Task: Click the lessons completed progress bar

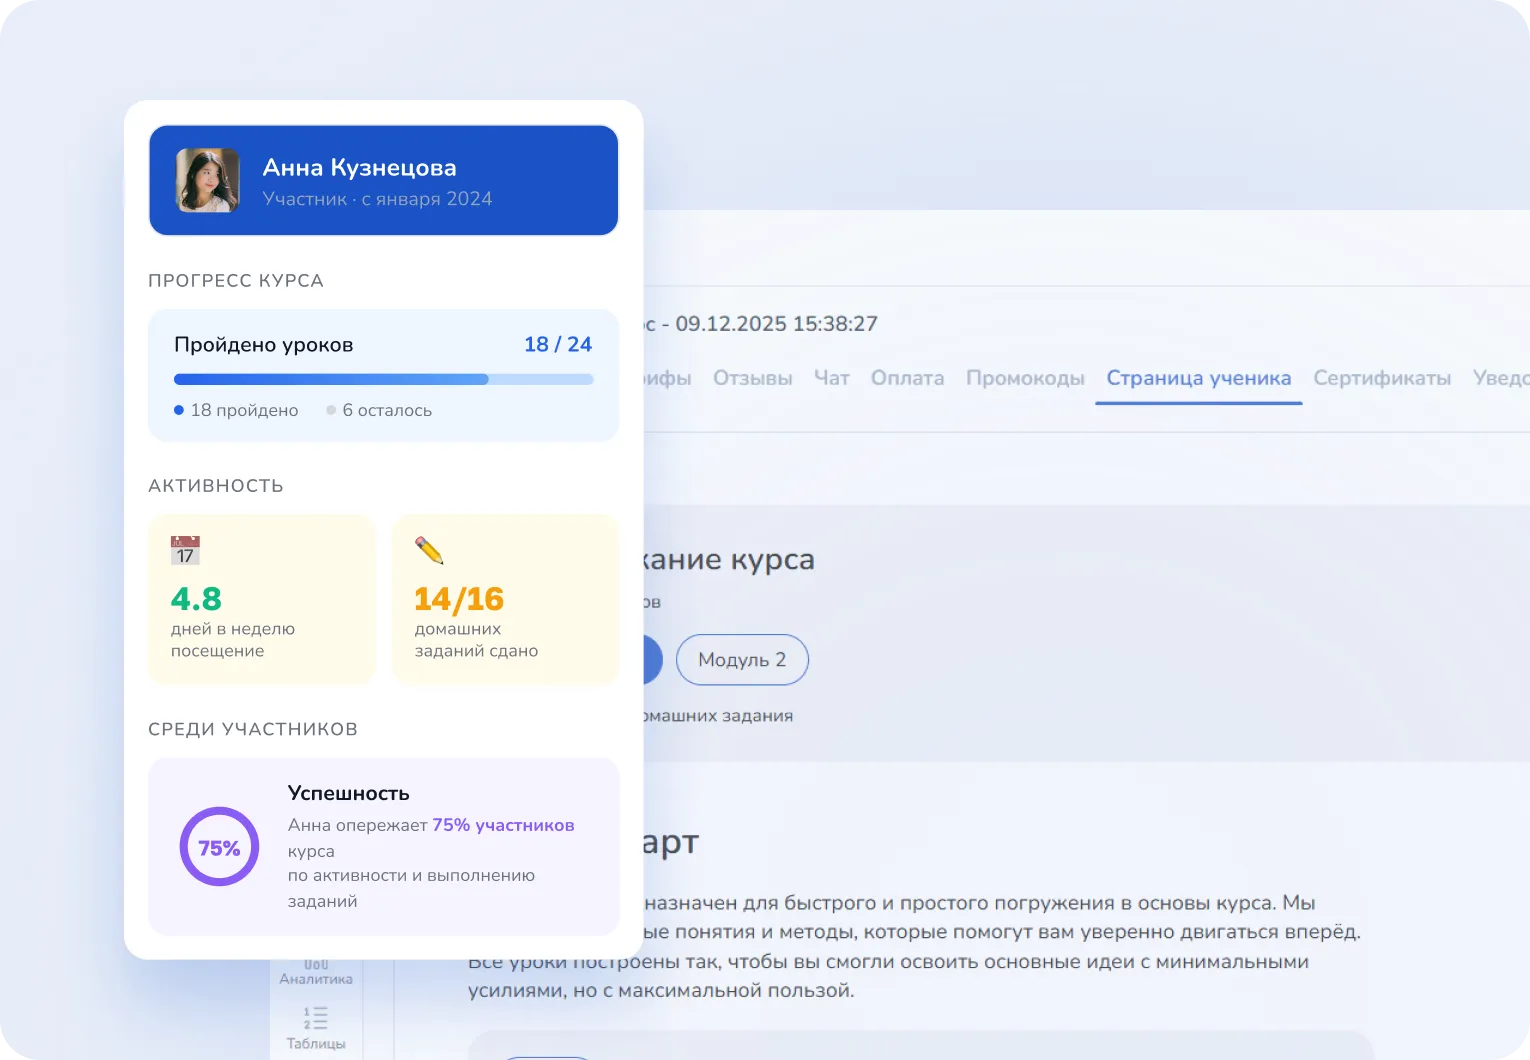Action: (383, 380)
